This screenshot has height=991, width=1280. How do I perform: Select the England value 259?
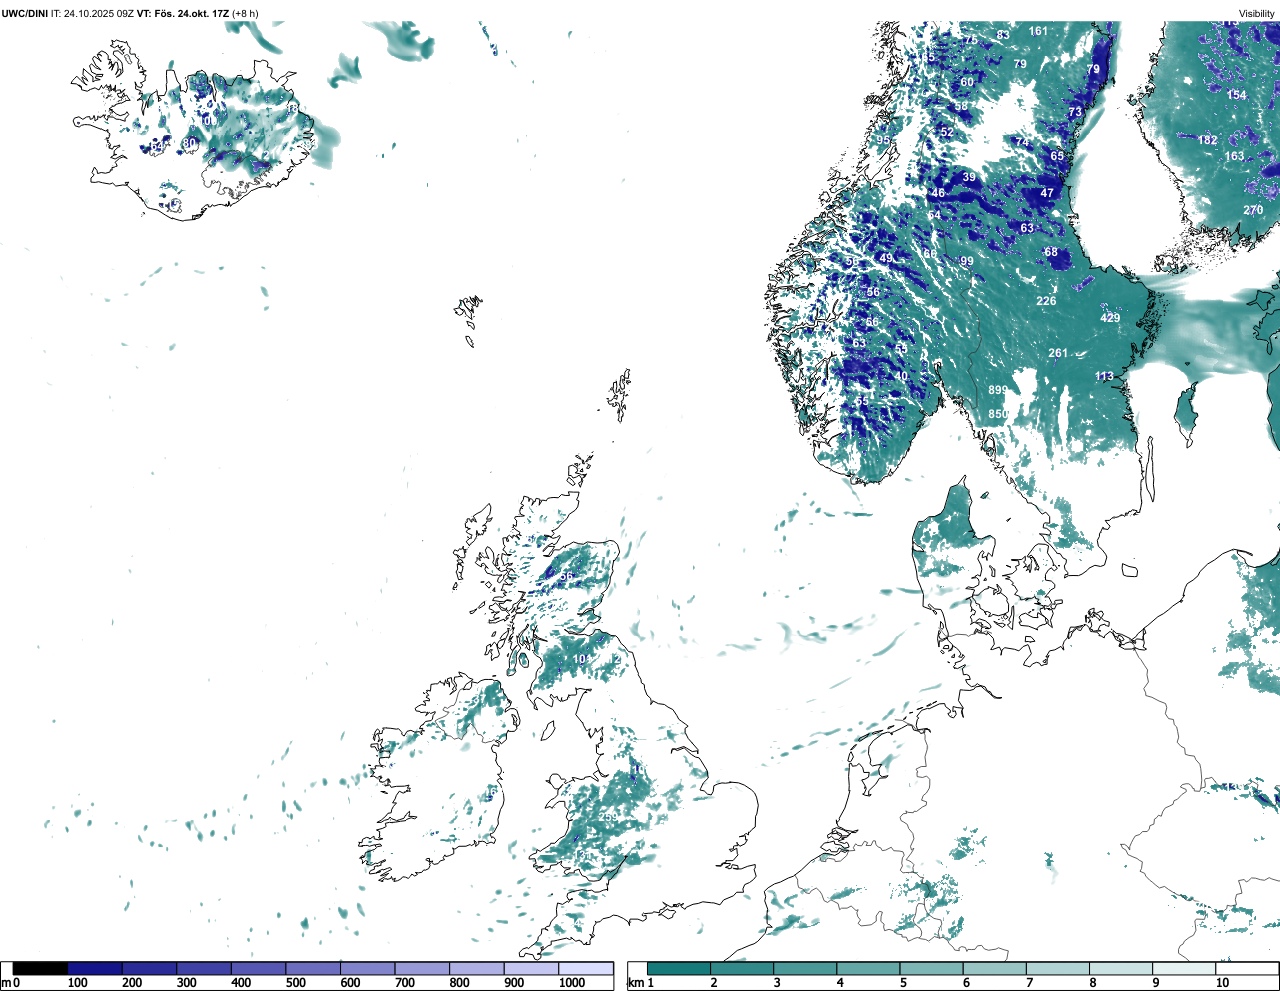(608, 818)
